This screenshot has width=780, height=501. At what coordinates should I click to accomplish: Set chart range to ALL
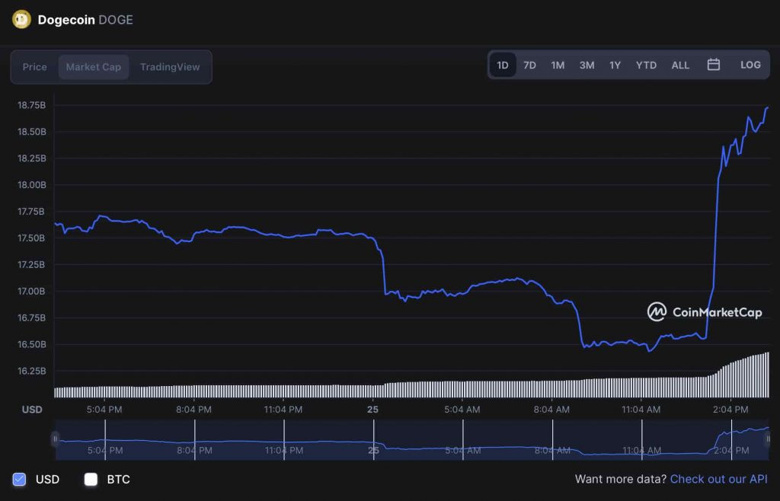680,65
